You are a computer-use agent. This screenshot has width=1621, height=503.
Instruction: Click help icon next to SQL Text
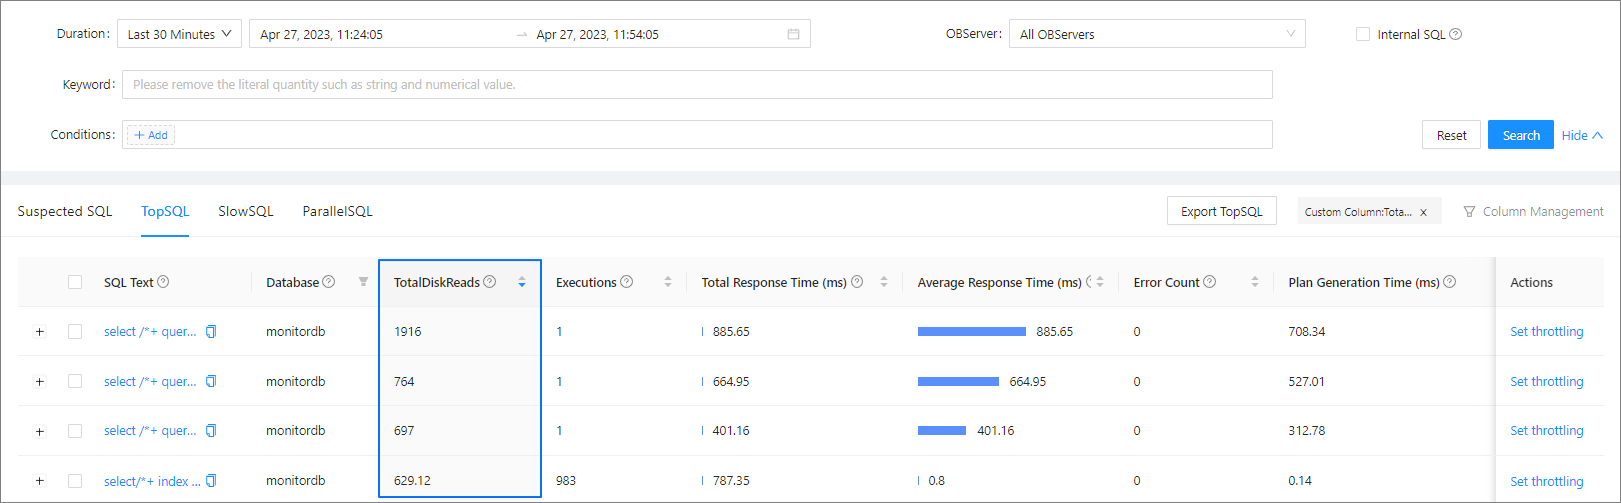(163, 282)
